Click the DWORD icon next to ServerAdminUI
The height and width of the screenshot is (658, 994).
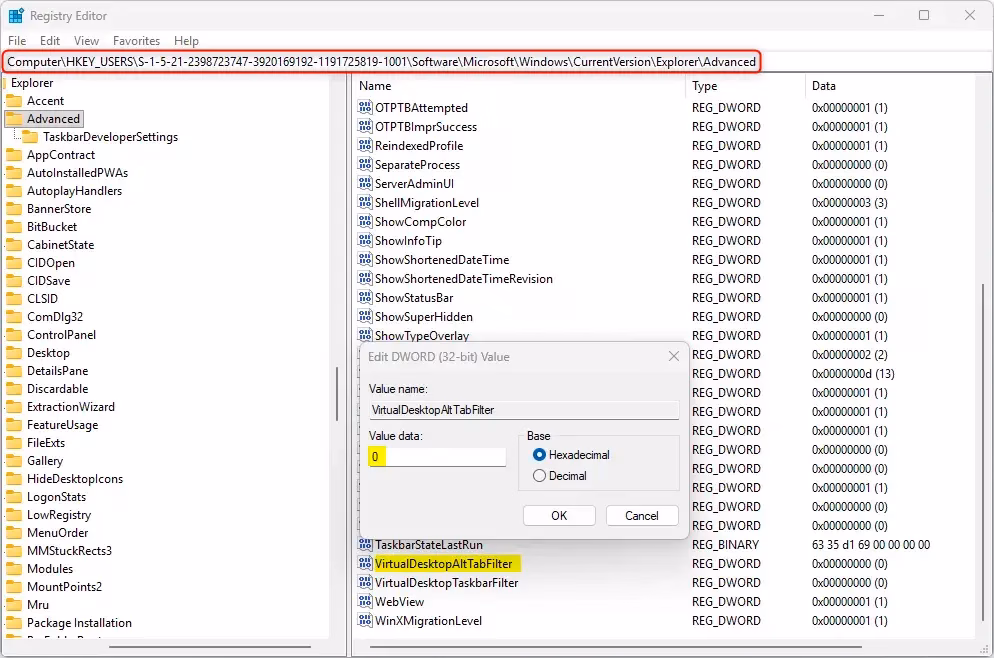365,184
